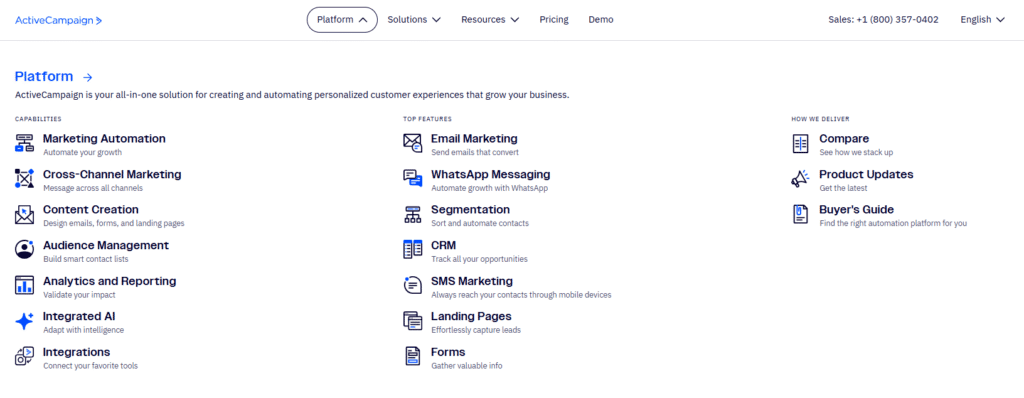Click the SMS Marketing bubble icon
Screen dimensions: 1024x398
click(x=413, y=285)
